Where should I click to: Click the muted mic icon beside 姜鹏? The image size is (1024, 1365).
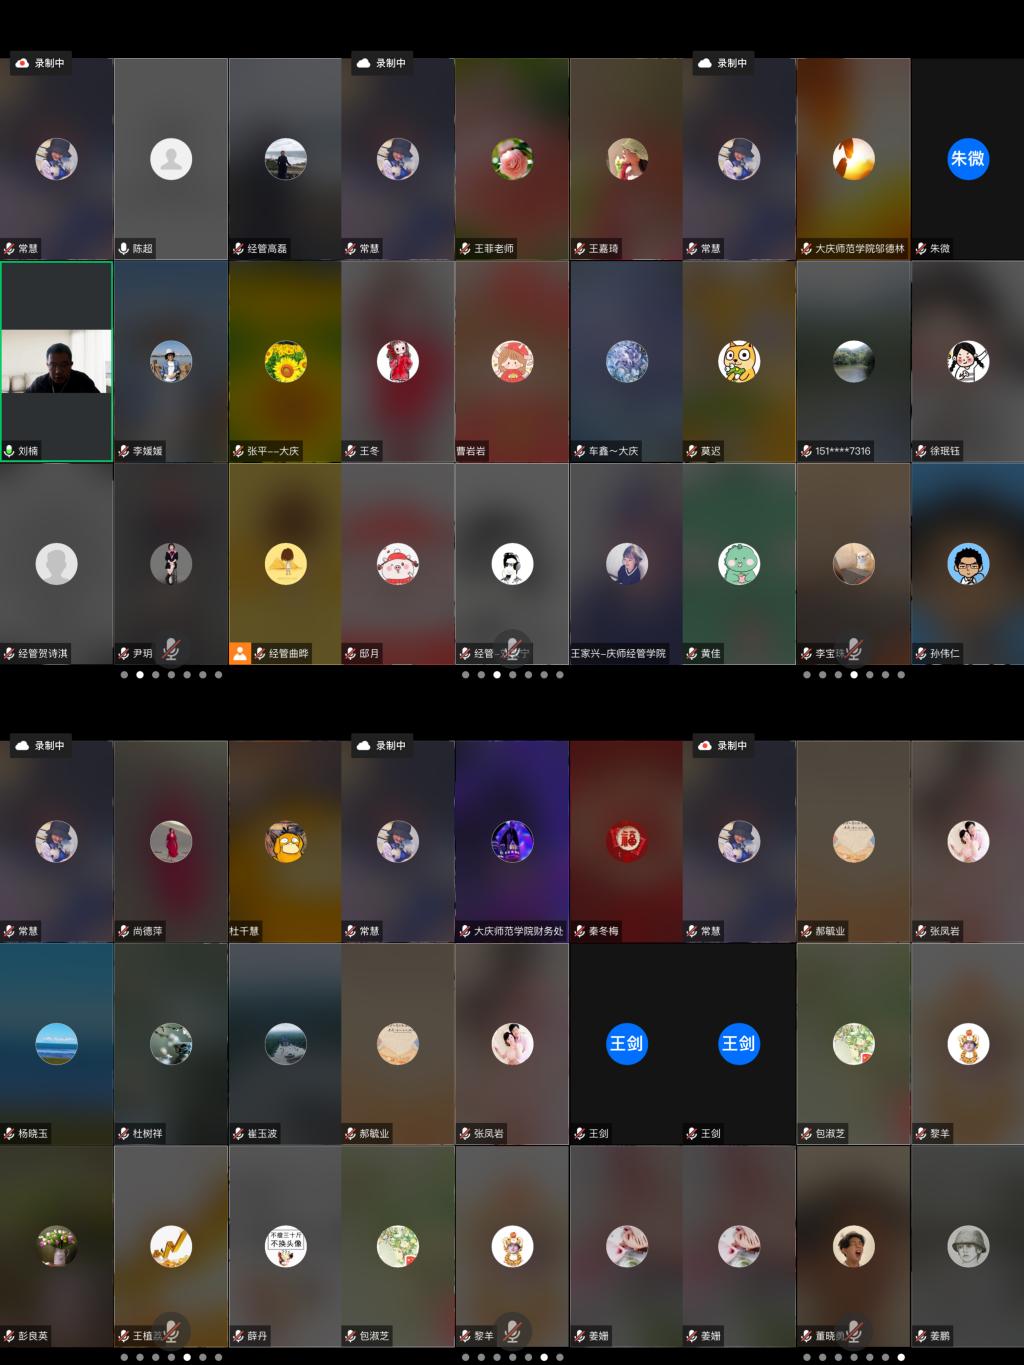pyautogui.click(x=921, y=1336)
